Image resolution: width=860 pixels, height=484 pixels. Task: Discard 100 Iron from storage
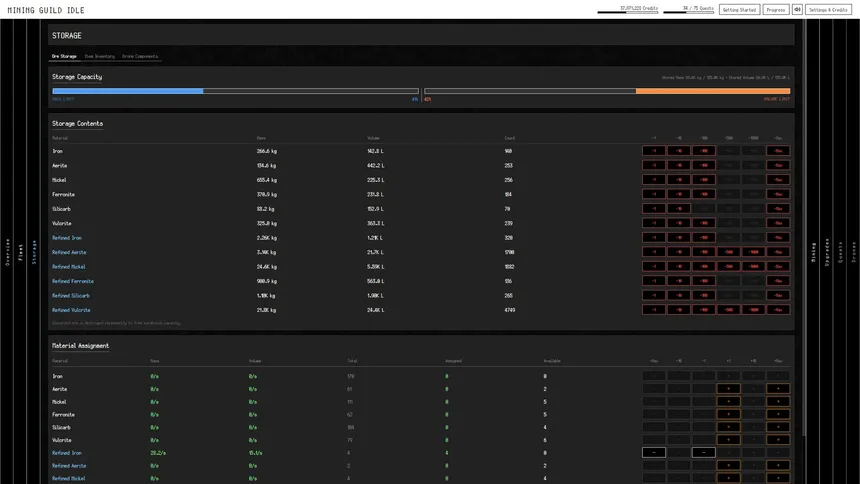tap(704, 151)
